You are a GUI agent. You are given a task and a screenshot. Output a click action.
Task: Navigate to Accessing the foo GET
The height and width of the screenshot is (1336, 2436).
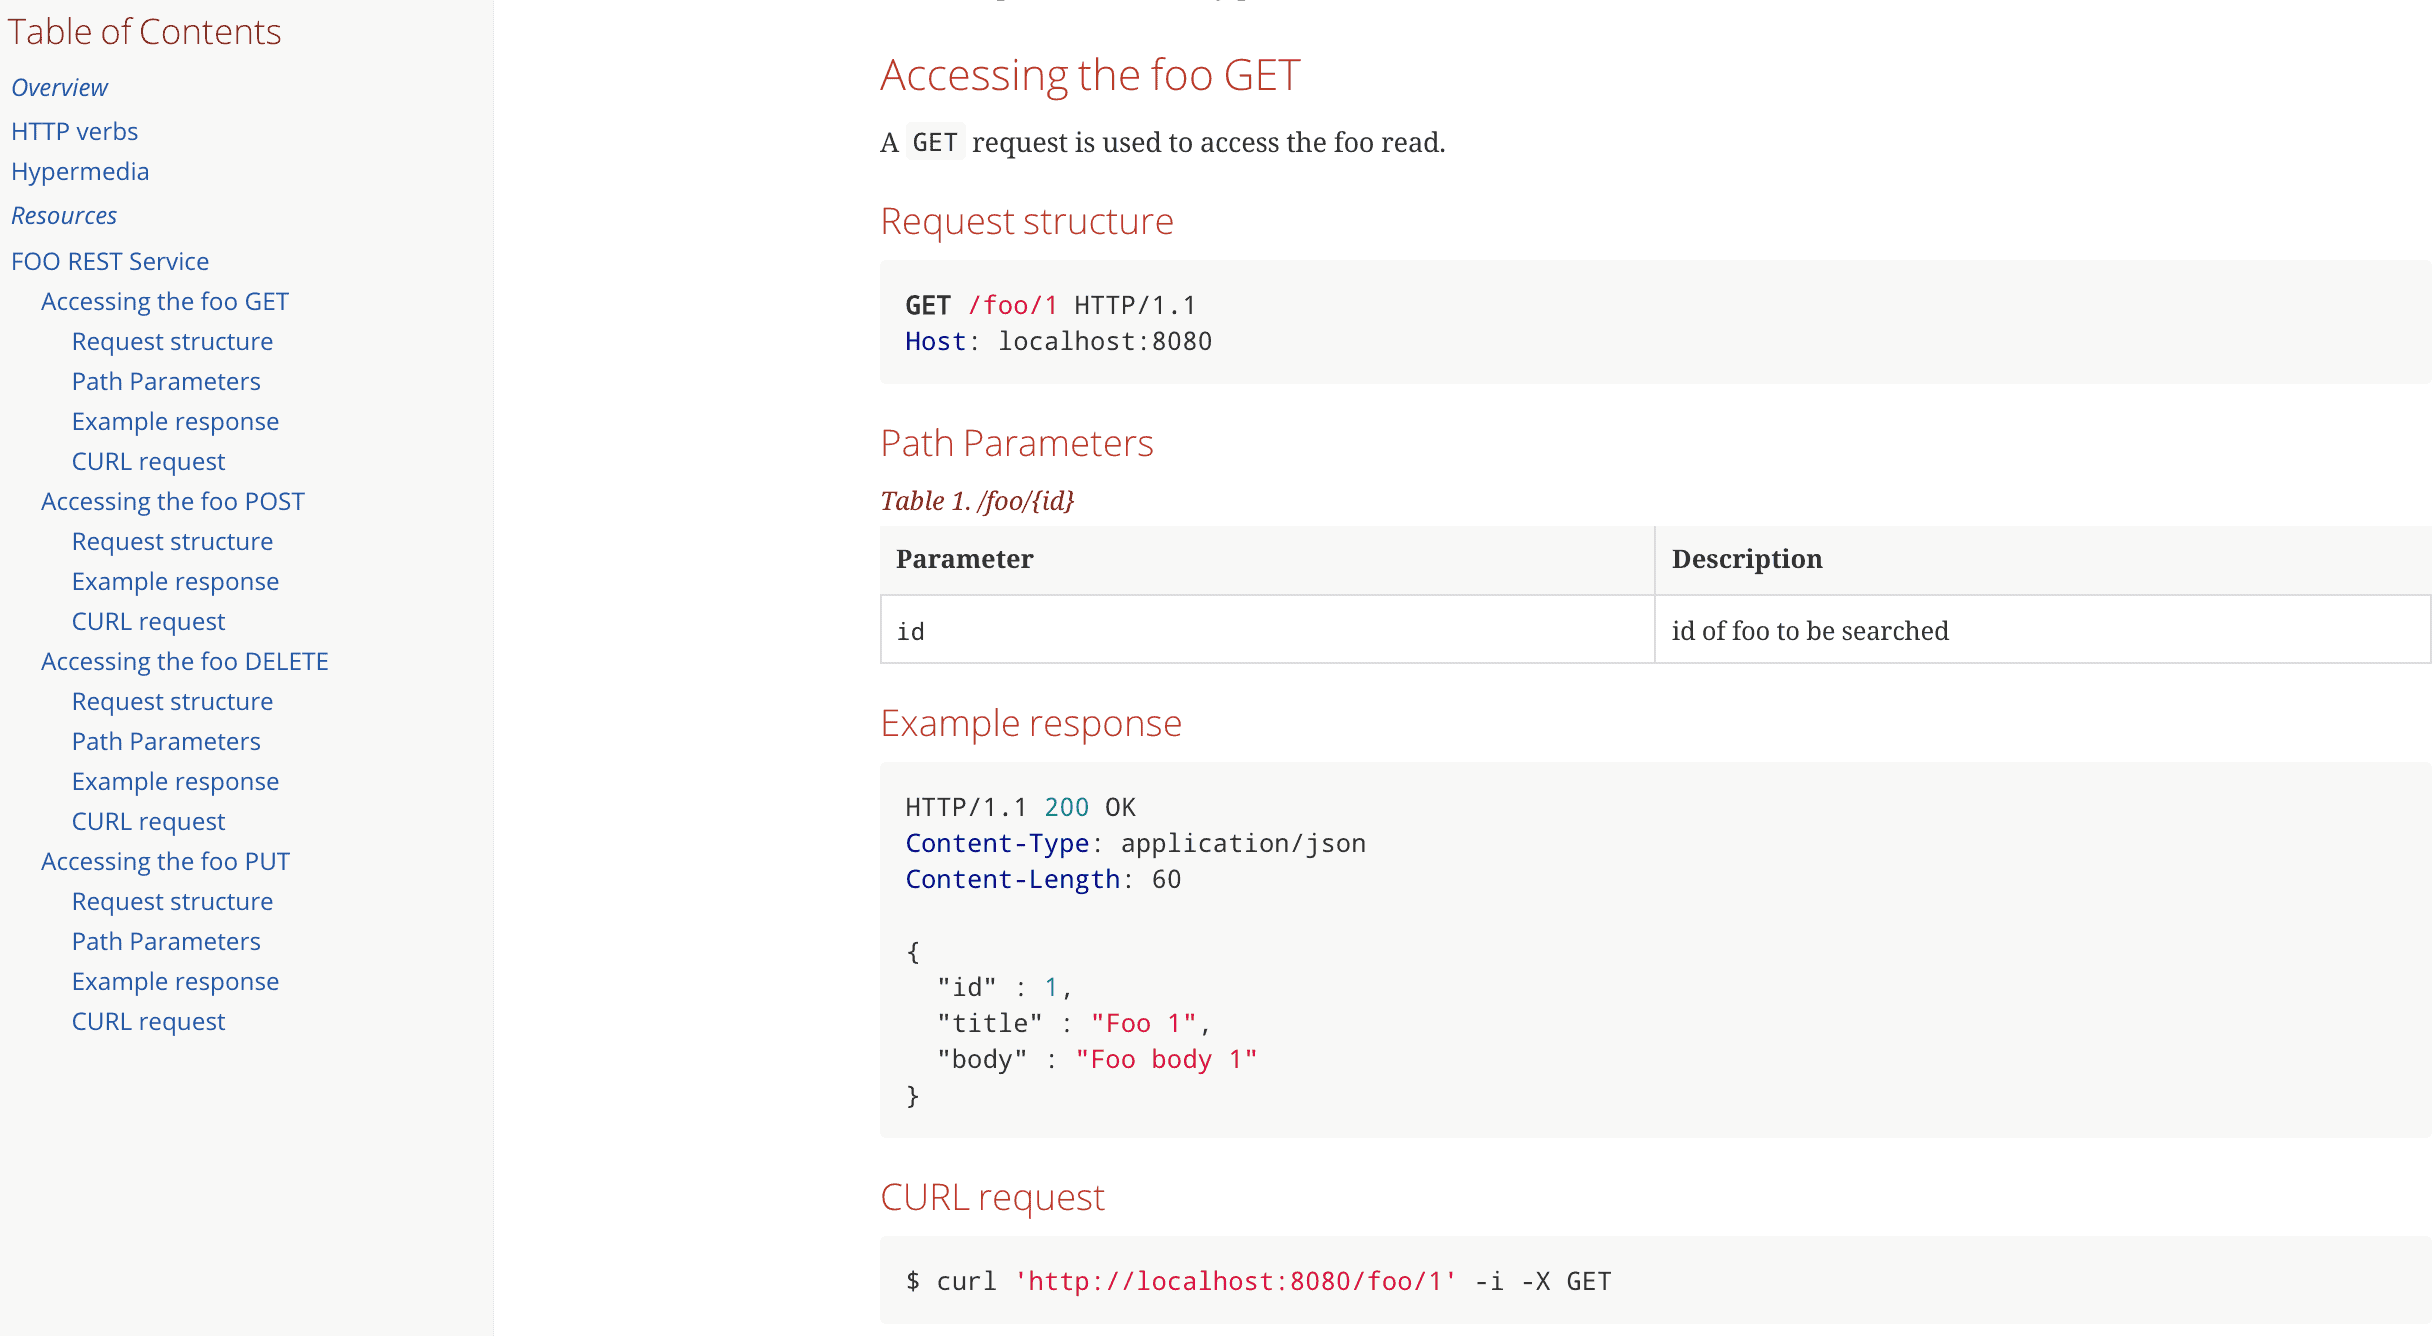click(x=165, y=301)
